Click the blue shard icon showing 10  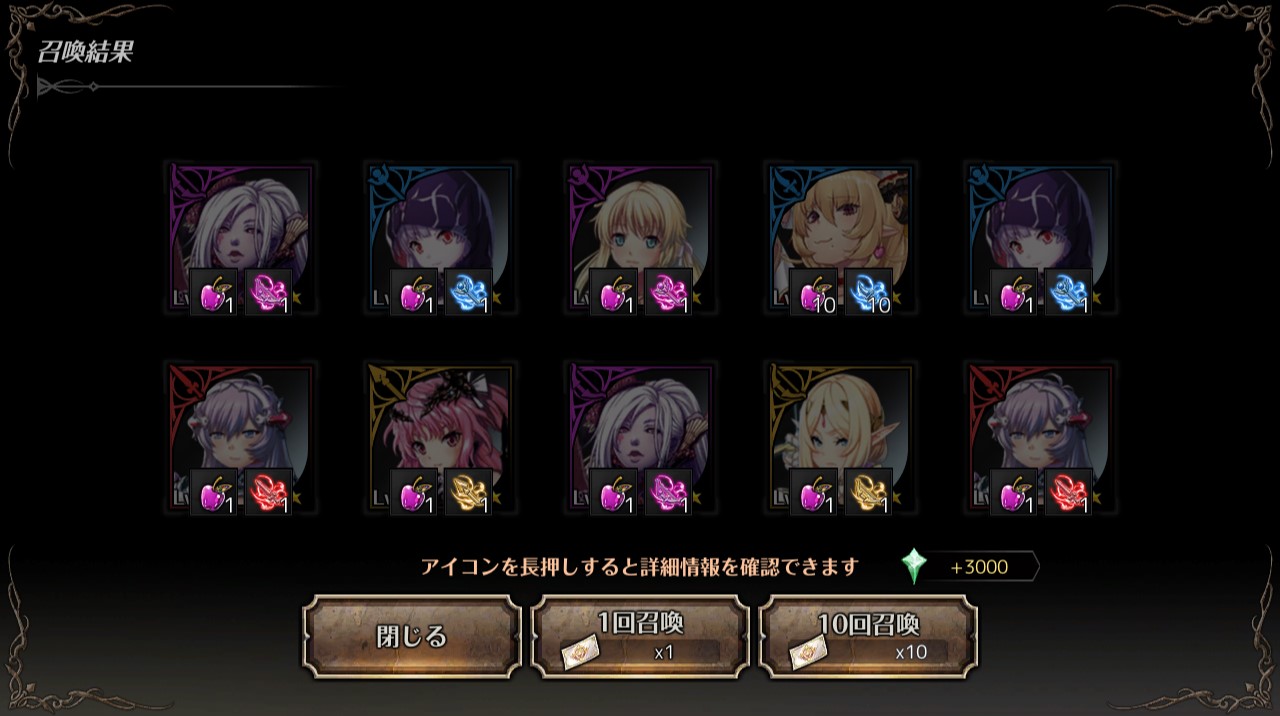[x=868, y=292]
